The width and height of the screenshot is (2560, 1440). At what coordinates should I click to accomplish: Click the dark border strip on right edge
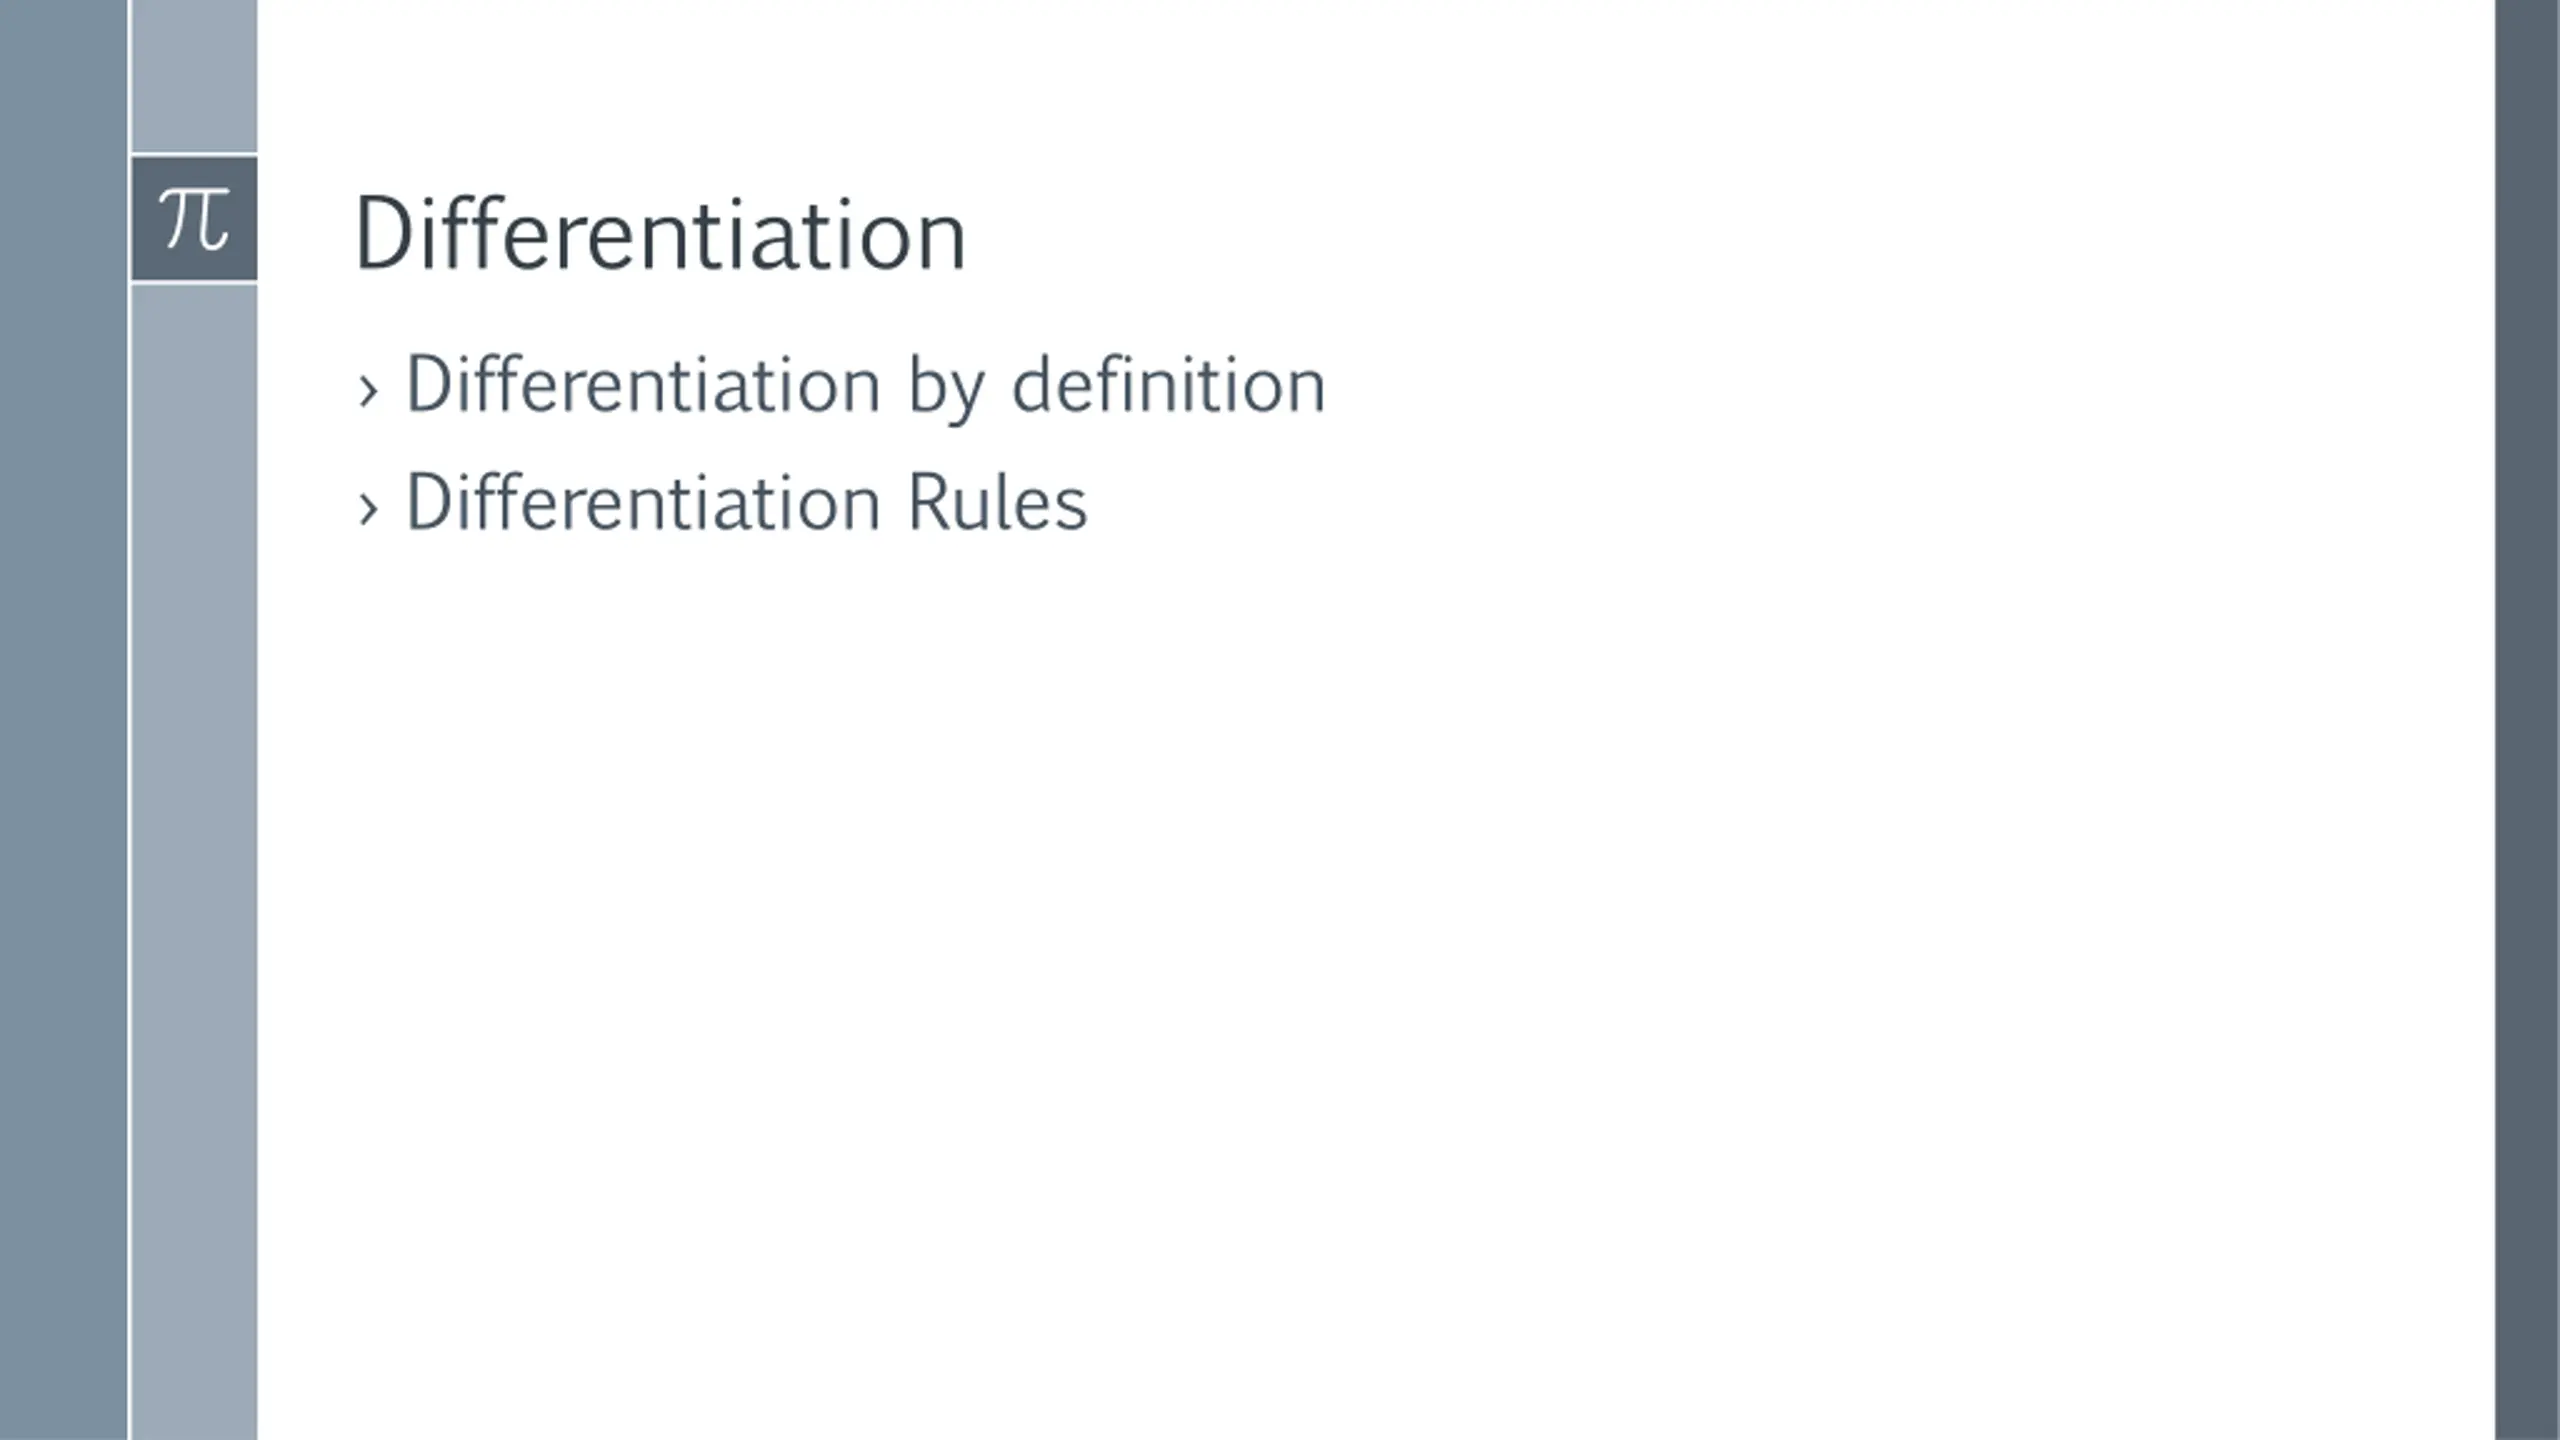[x=2527, y=720]
